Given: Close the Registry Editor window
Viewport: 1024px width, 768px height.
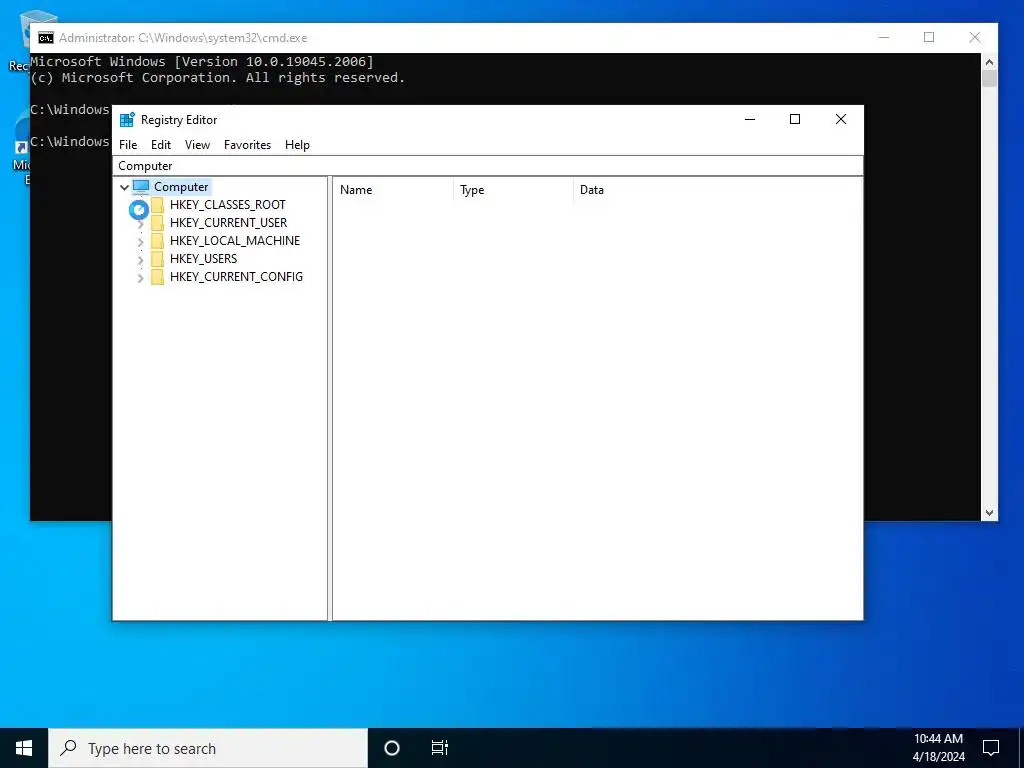Looking at the screenshot, I should pyautogui.click(x=840, y=120).
